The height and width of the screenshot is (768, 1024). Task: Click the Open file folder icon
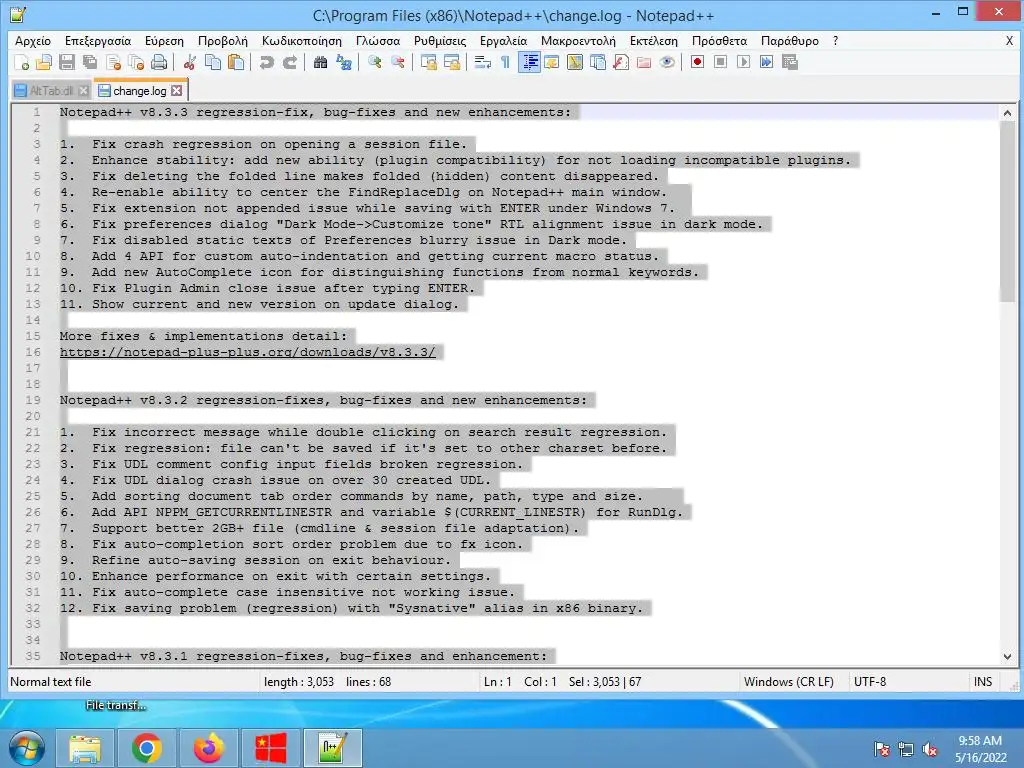[x=44, y=62]
